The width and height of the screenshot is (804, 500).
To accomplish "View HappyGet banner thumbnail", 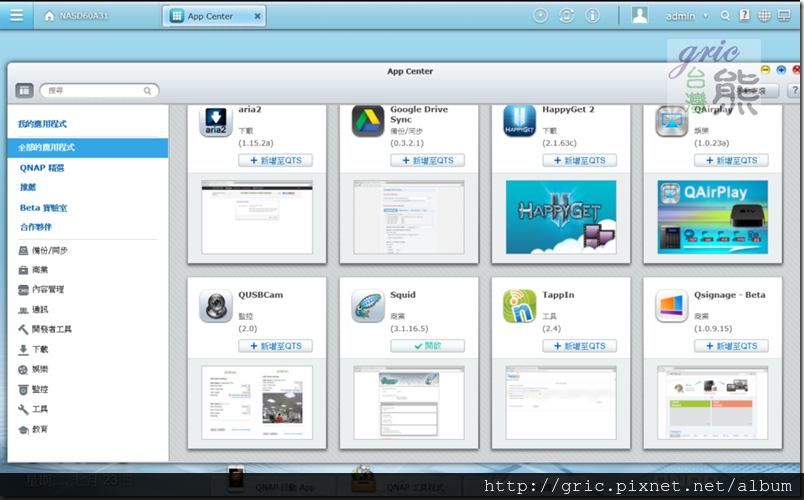I will [561, 217].
